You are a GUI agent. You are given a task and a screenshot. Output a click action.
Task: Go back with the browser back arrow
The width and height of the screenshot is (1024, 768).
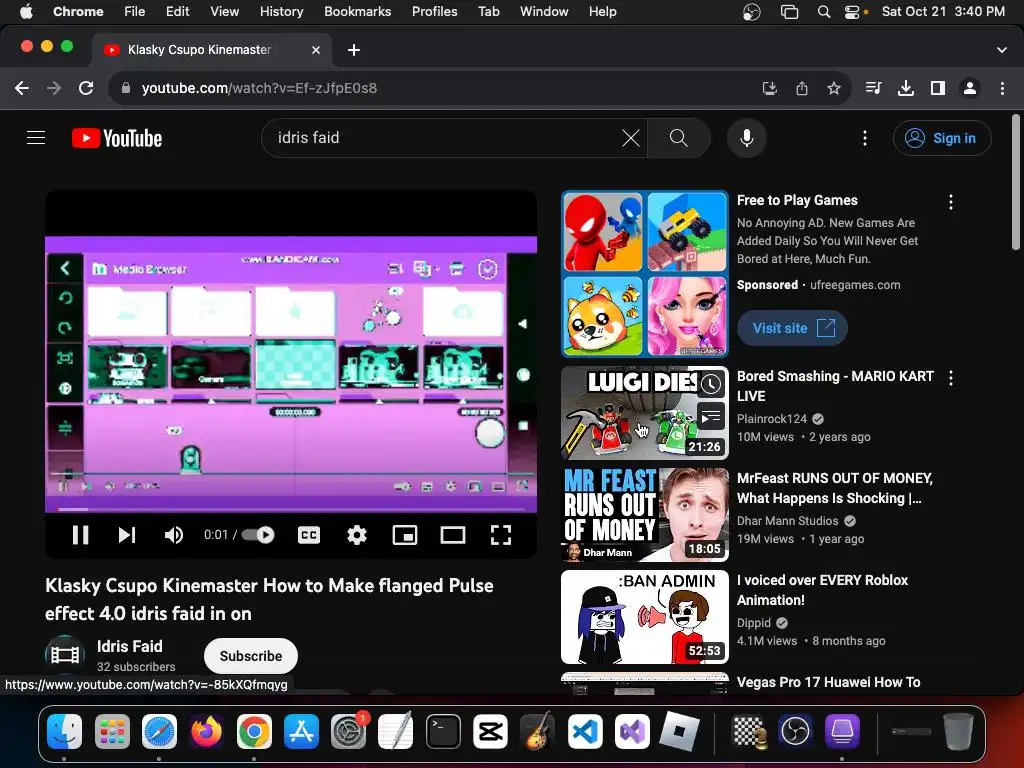pyautogui.click(x=22, y=88)
